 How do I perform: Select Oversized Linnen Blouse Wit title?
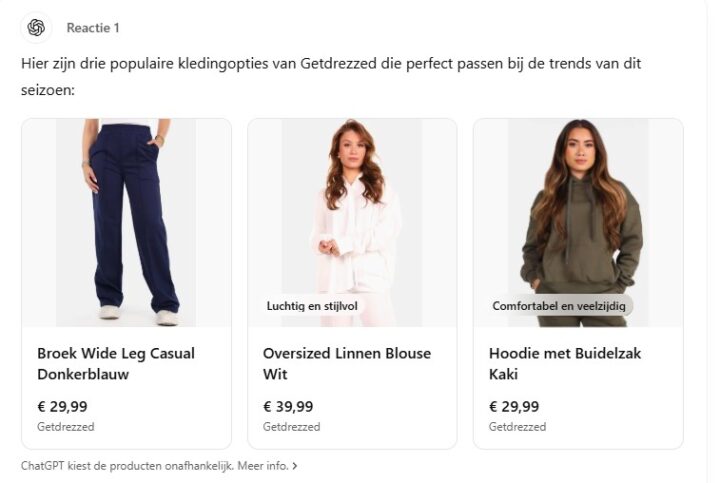[347, 364]
